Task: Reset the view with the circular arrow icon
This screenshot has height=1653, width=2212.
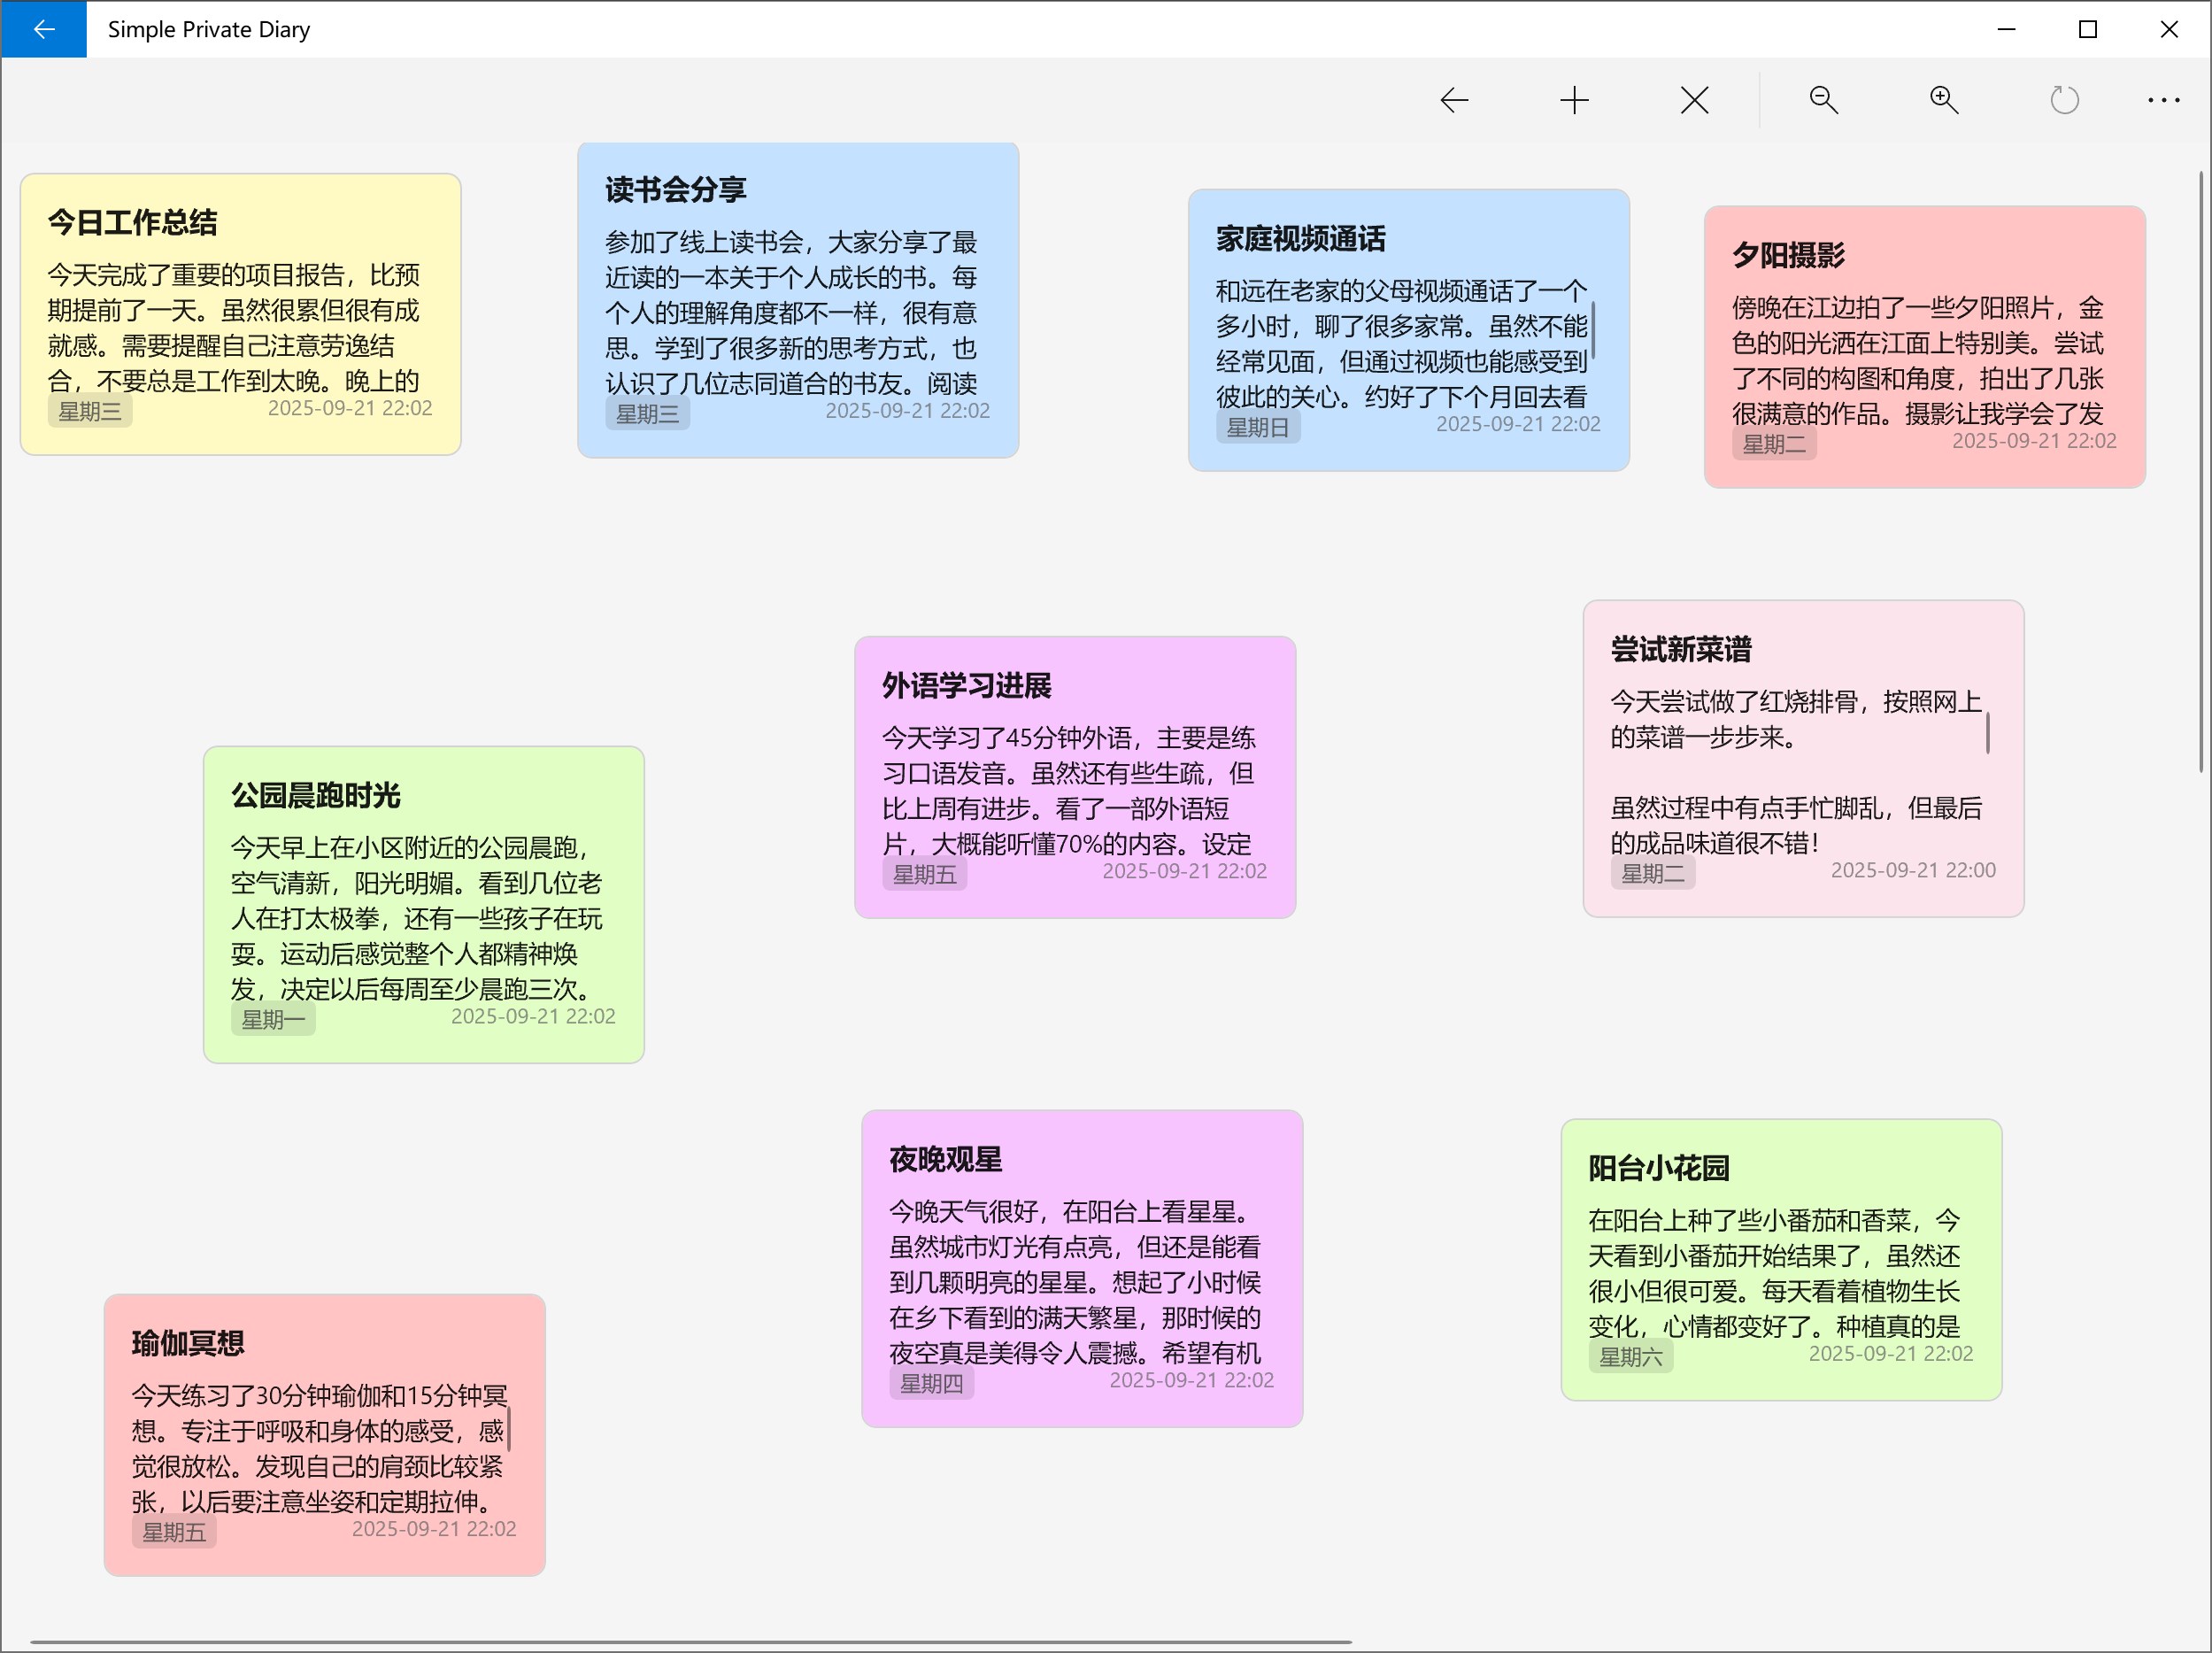Action: tap(2064, 99)
